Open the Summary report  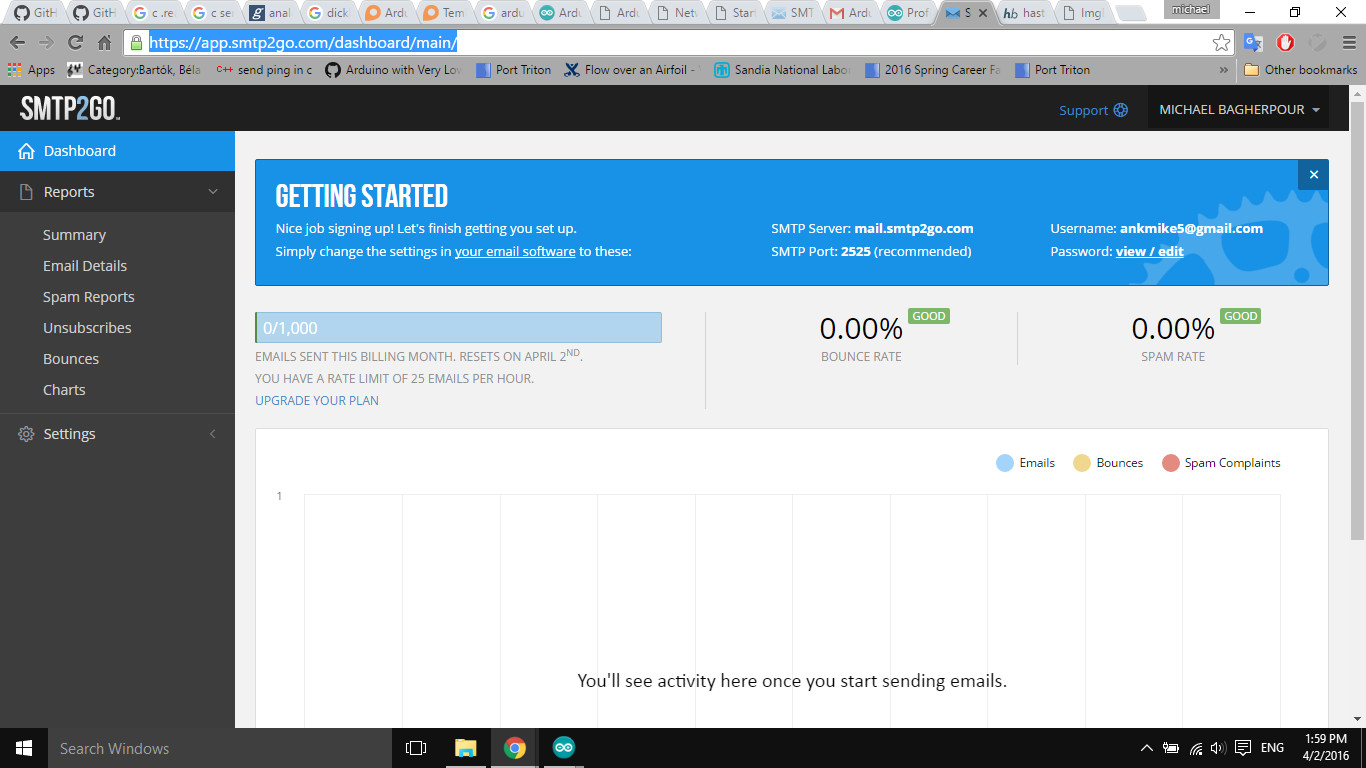[x=74, y=235]
